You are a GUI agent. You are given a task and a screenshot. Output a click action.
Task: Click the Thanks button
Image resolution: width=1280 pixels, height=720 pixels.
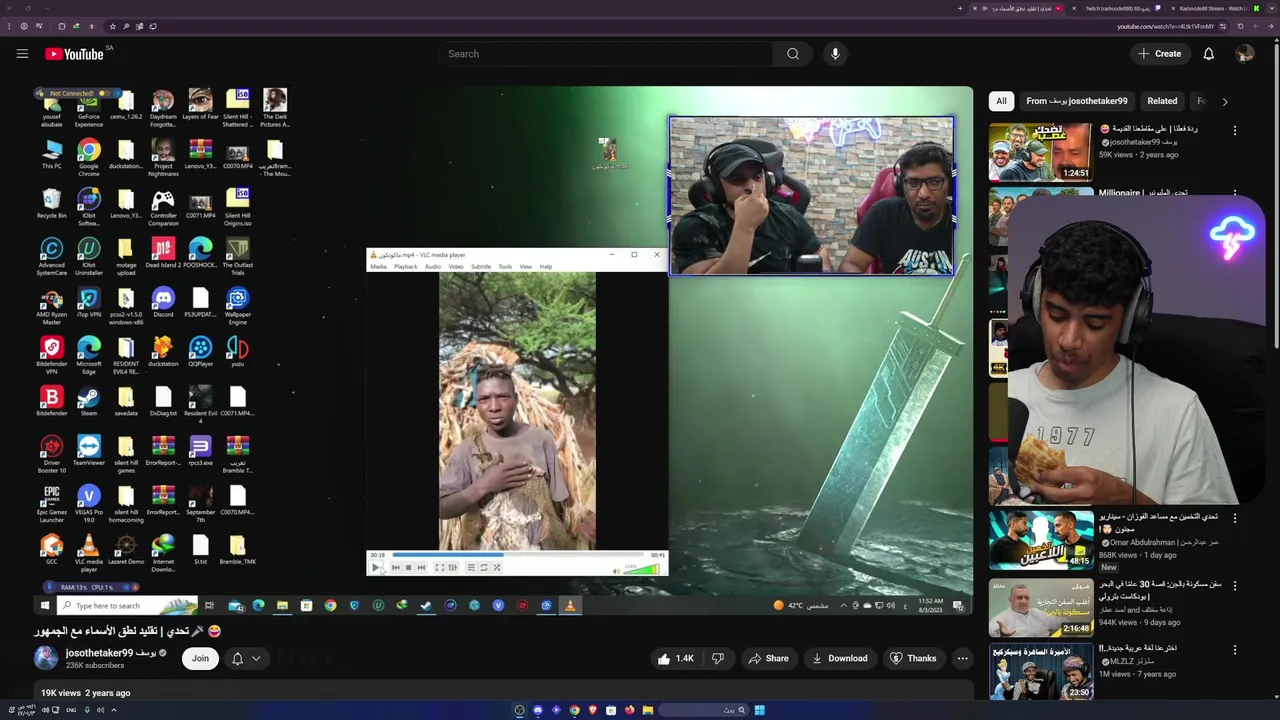[913, 658]
